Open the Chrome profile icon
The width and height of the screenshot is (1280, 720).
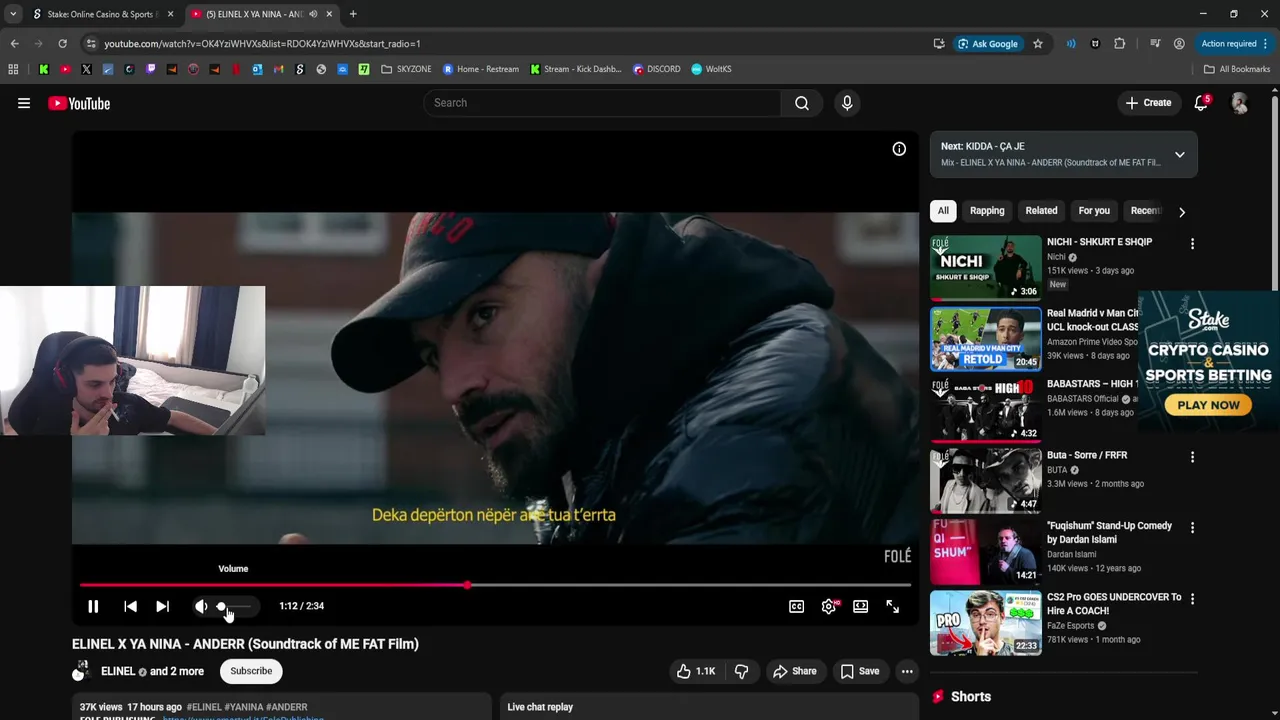point(1179,43)
